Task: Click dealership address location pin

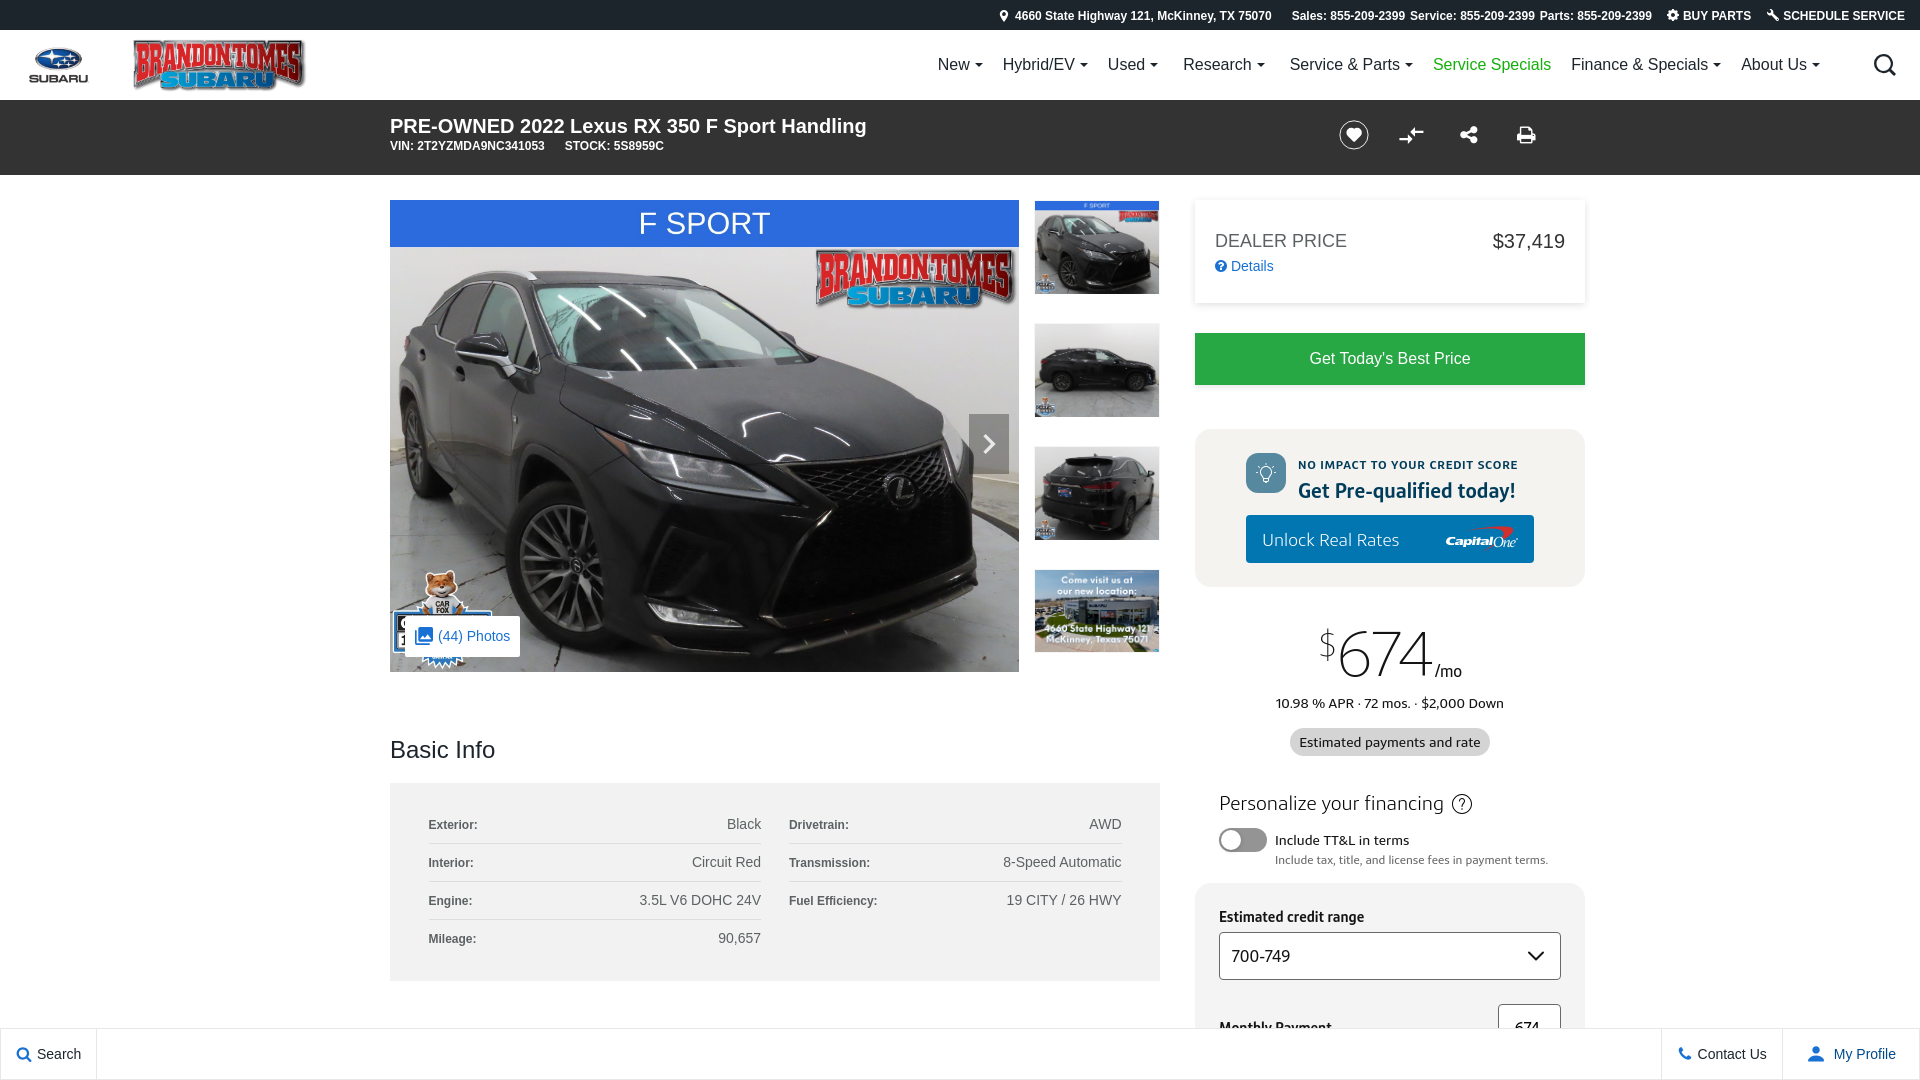Action: point(1004,16)
